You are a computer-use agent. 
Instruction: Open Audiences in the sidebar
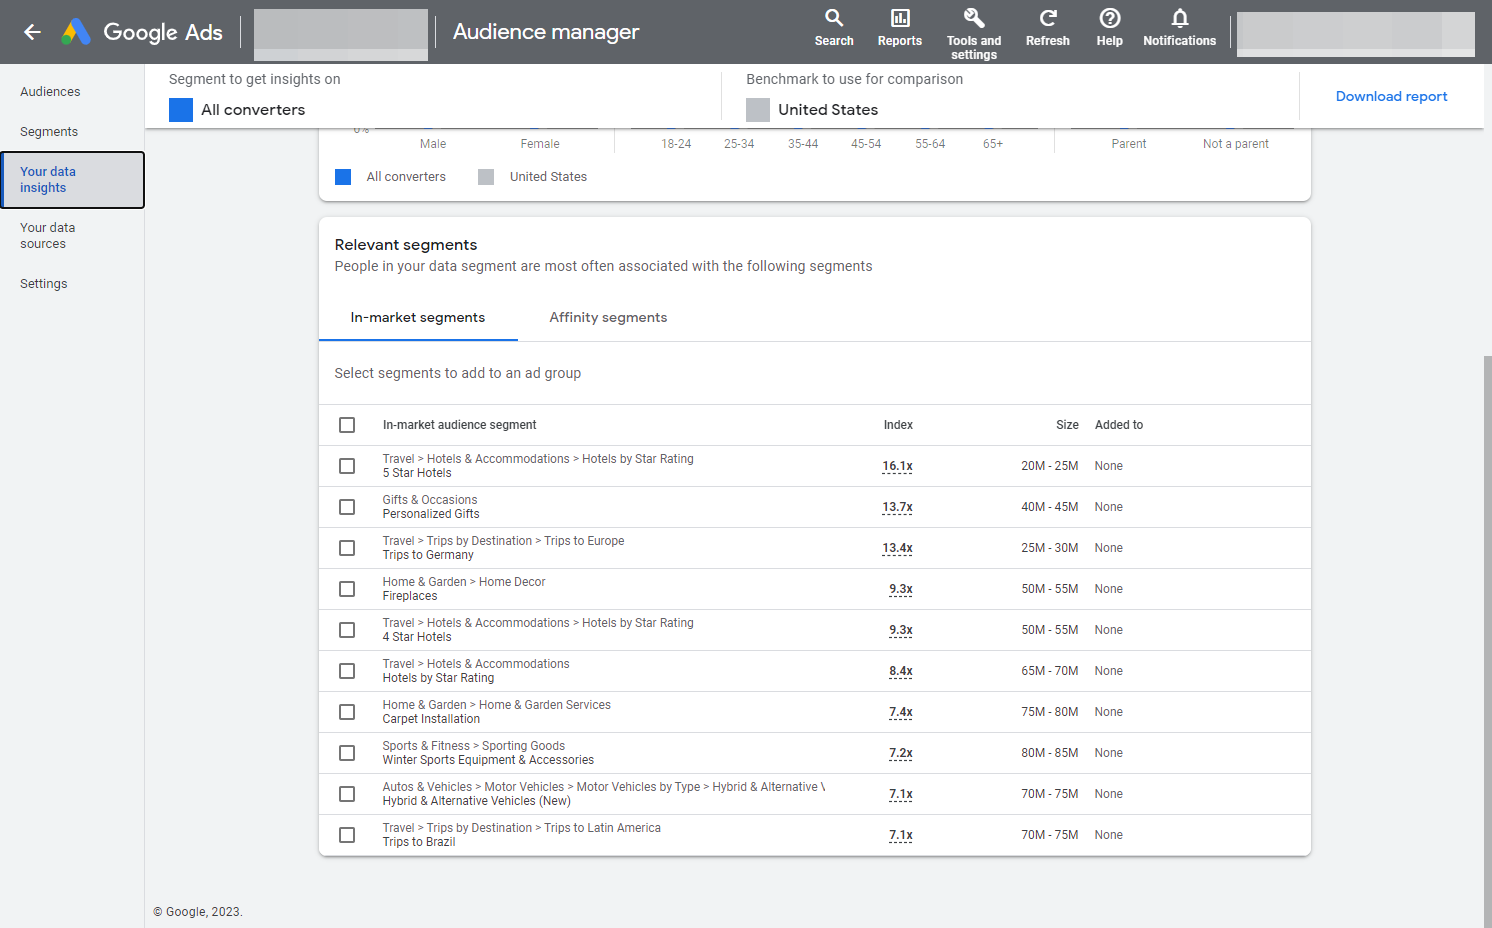click(x=50, y=92)
